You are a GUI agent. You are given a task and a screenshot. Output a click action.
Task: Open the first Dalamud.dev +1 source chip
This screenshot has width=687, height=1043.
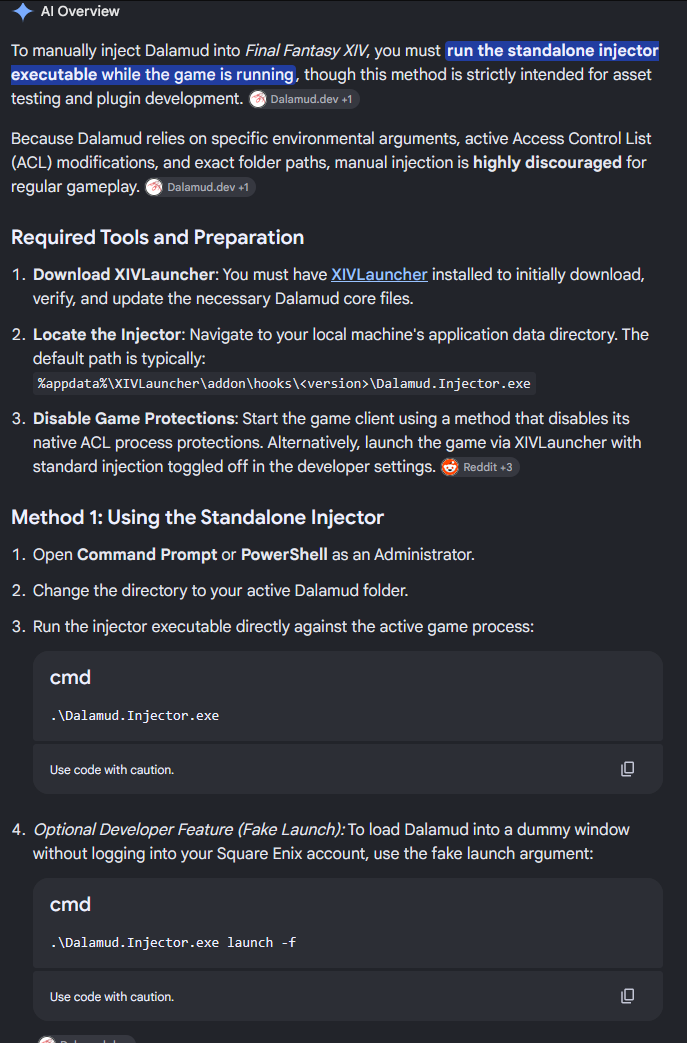coord(305,99)
